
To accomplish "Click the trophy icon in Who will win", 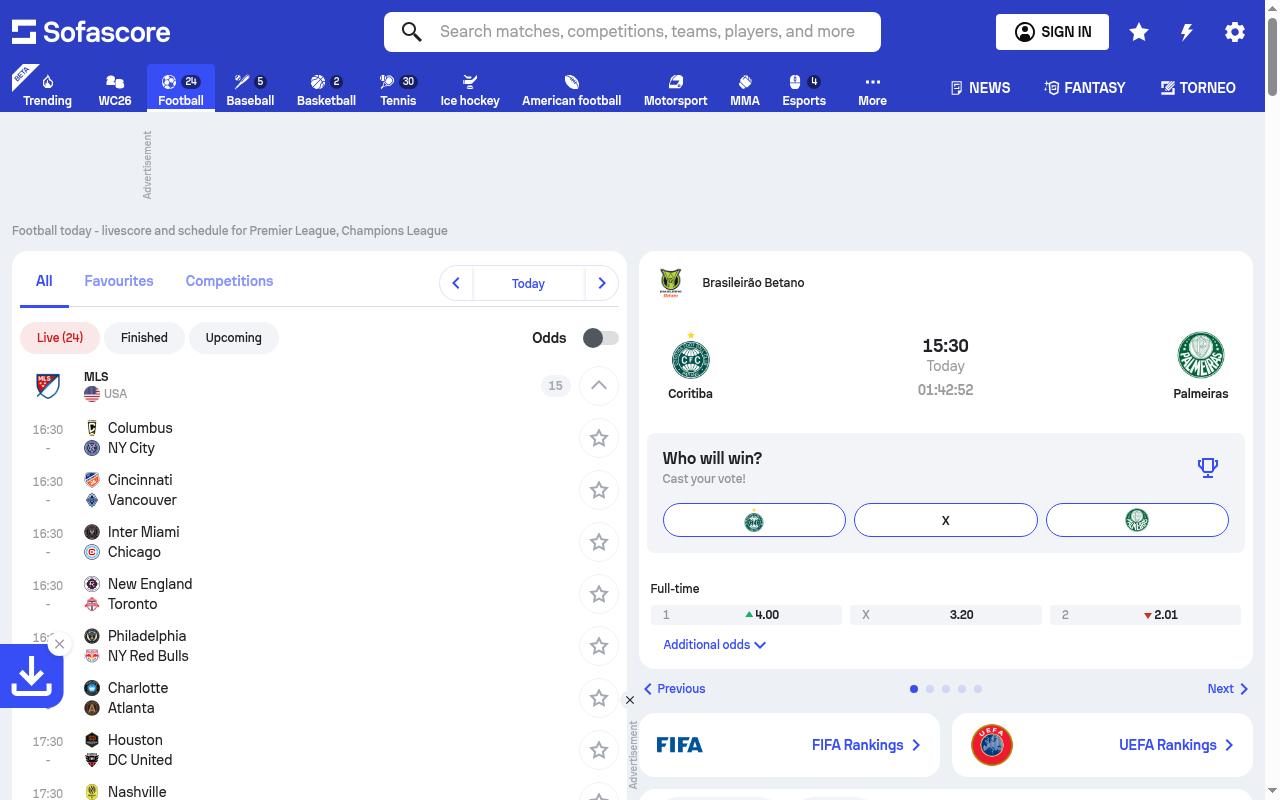I will 1208,467.
